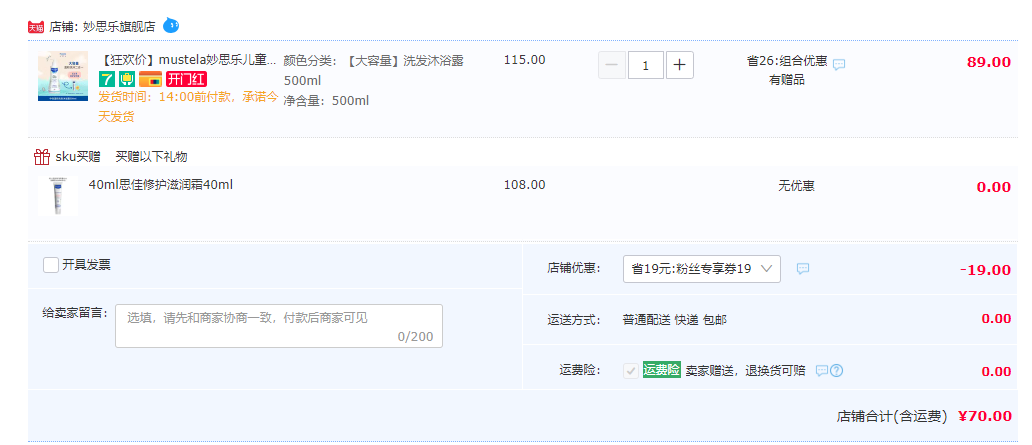Click the ¥70.00 store total
The image size is (1032, 445).
pos(985,416)
